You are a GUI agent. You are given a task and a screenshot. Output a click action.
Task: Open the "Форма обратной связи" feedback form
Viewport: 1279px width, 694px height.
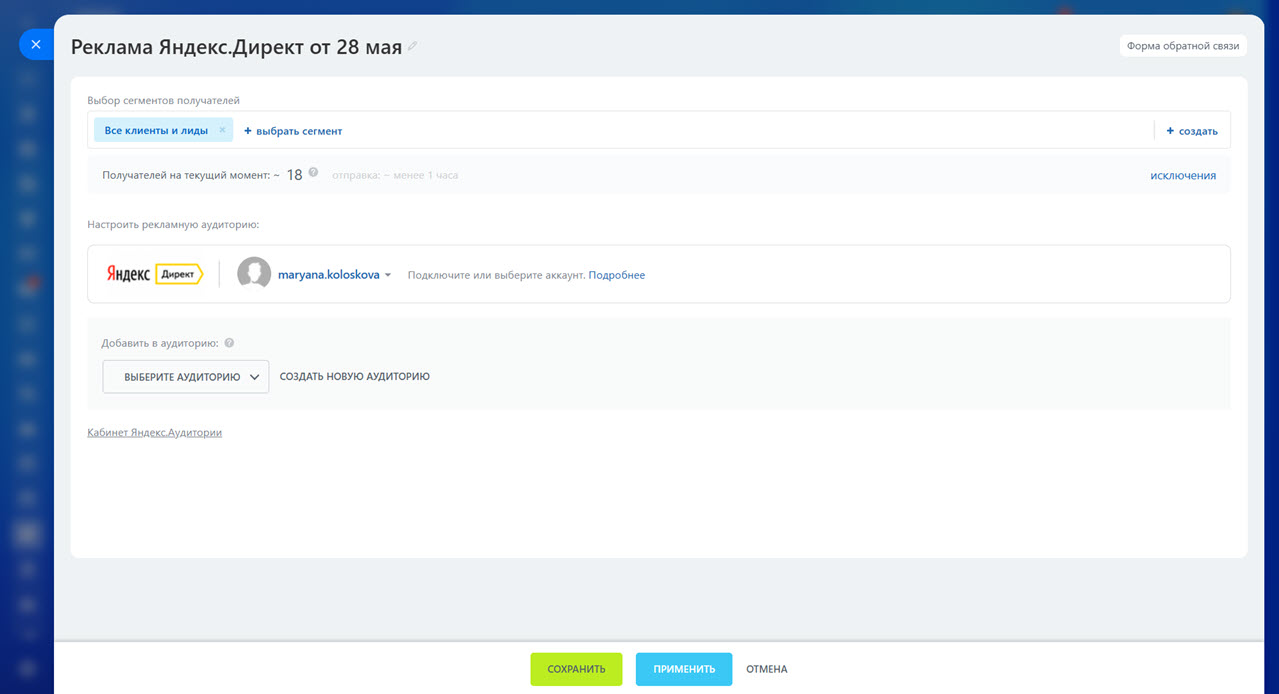[1183, 46]
